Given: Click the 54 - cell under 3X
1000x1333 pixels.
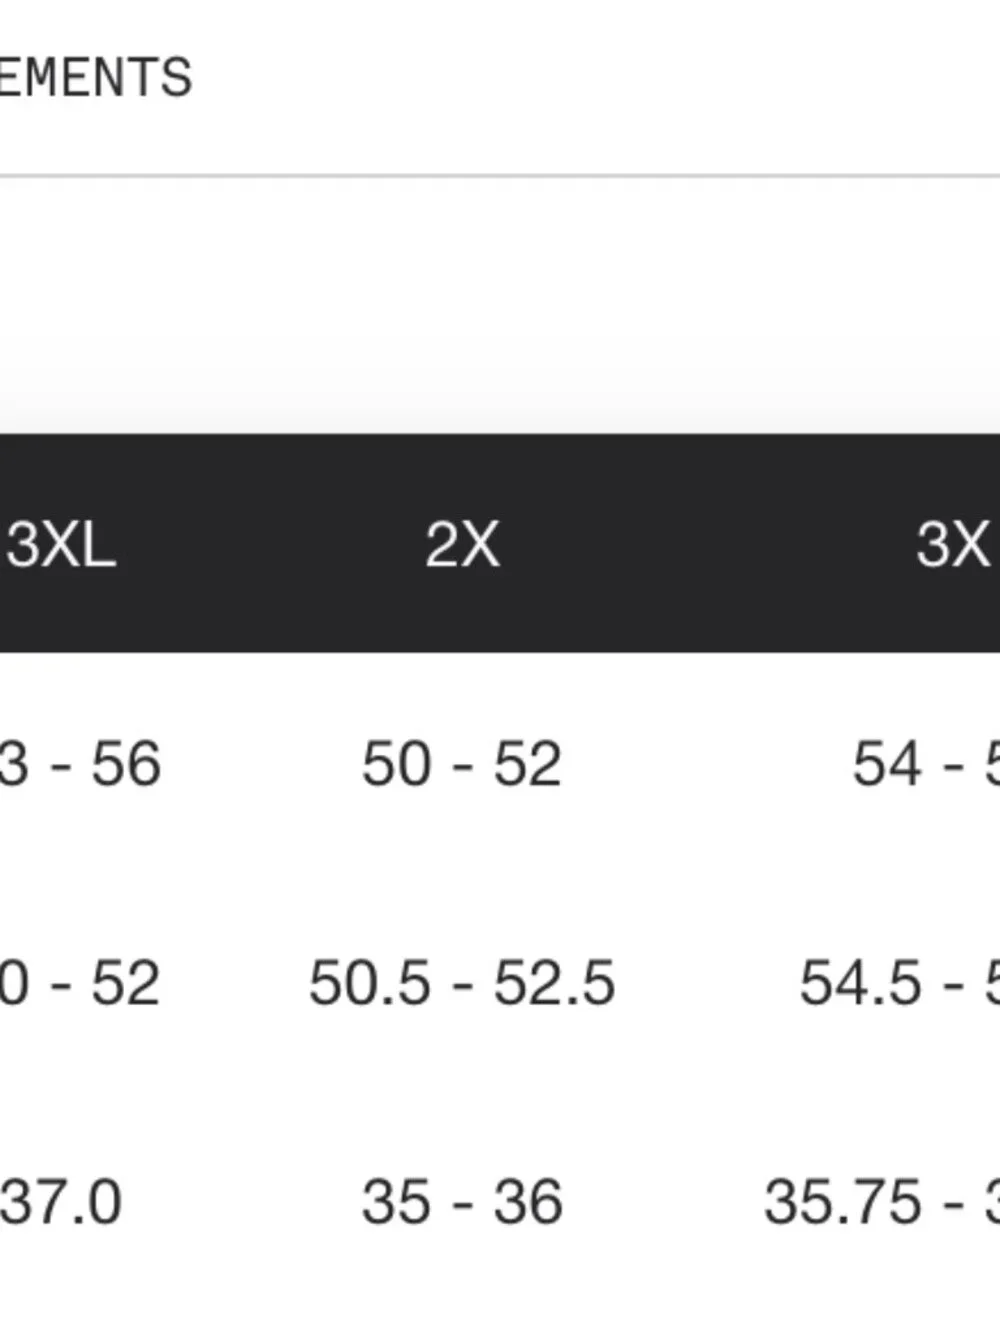Looking at the screenshot, I should pyautogui.click(x=925, y=764).
